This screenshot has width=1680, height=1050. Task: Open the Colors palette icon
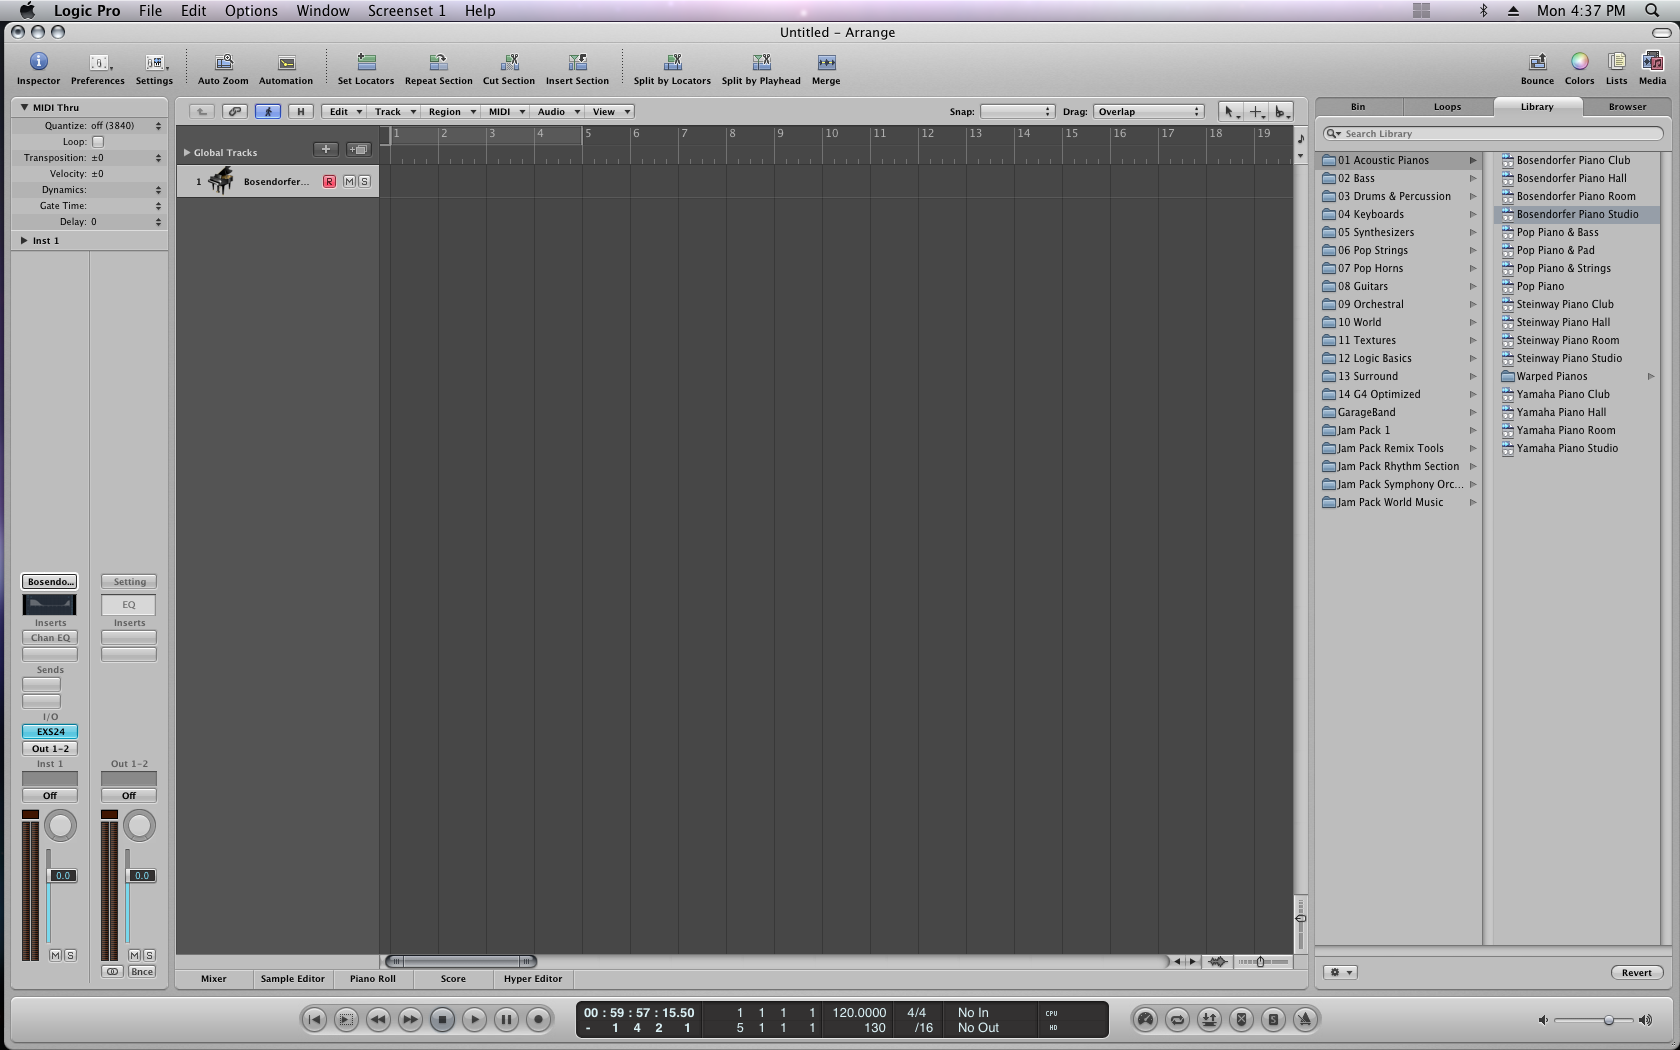click(x=1579, y=68)
